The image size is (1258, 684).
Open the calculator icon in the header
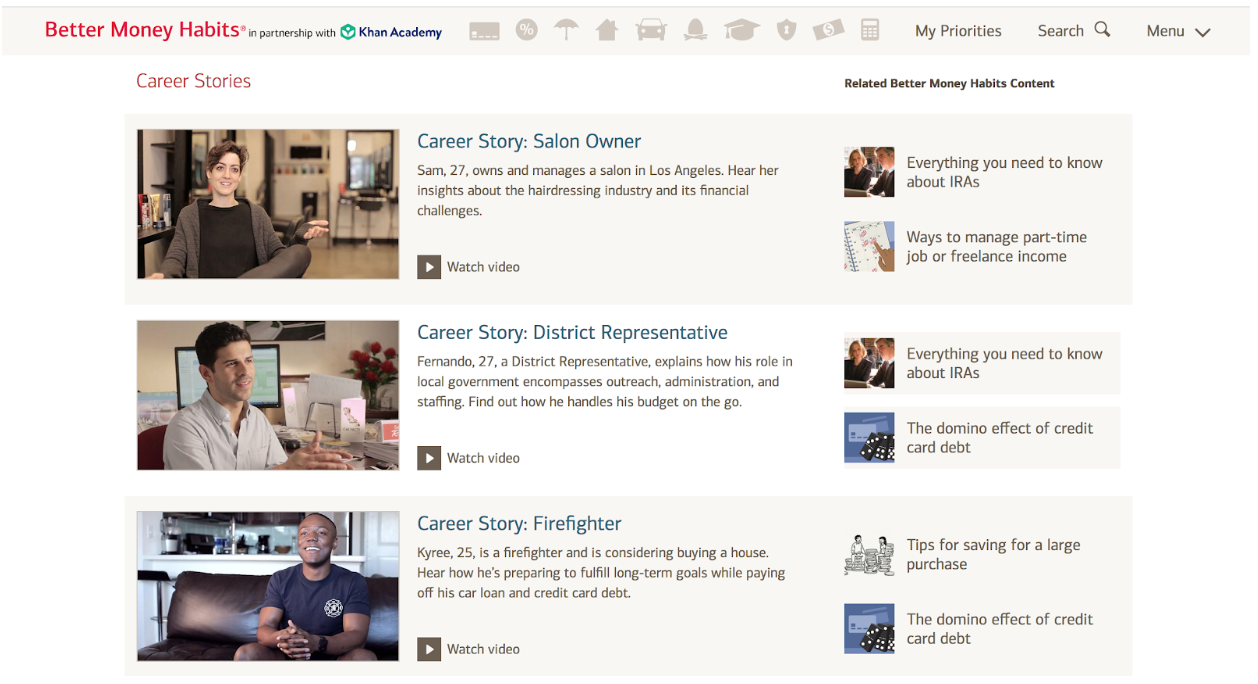click(x=870, y=31)
